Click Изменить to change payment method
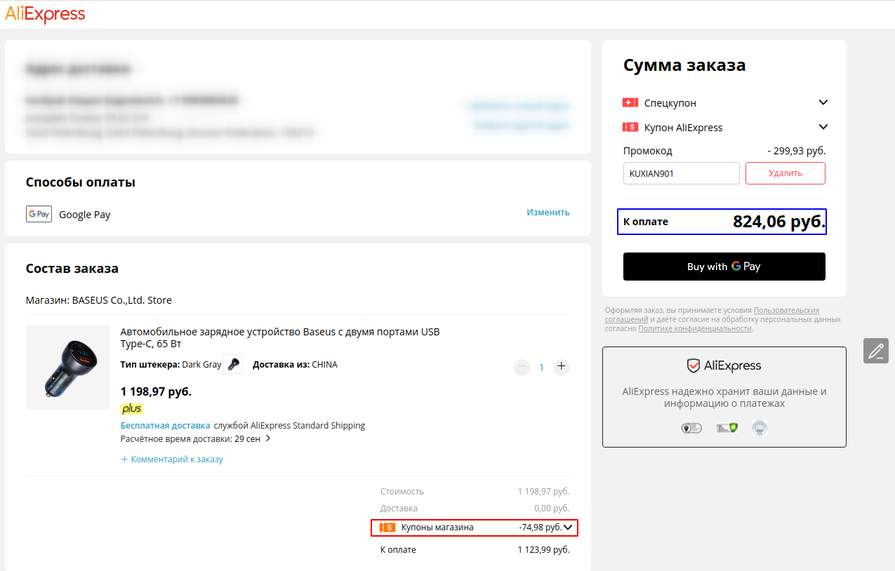Screen dimensions: 895x571 548,212
